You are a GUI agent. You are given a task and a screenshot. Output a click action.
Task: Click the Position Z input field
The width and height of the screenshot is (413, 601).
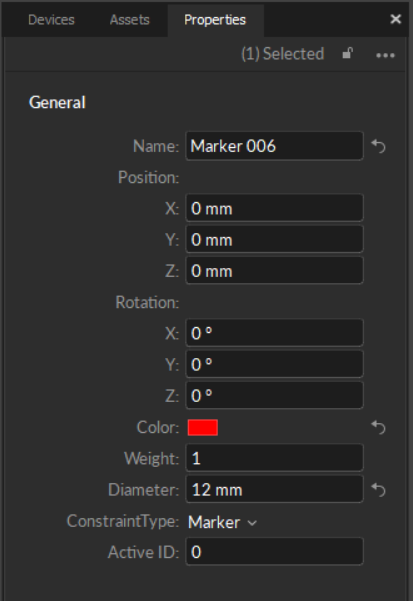click(x=274, y=271)
